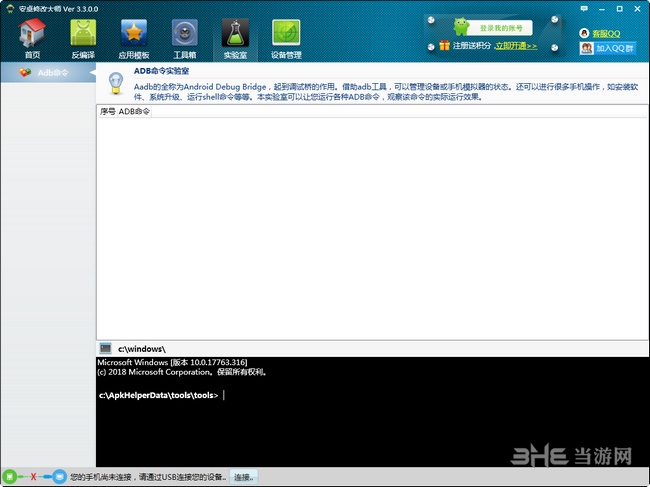This screenshot has height=487, width=650.
Task: Click the ADB命令 column header
Action: [x=134, y=111]
